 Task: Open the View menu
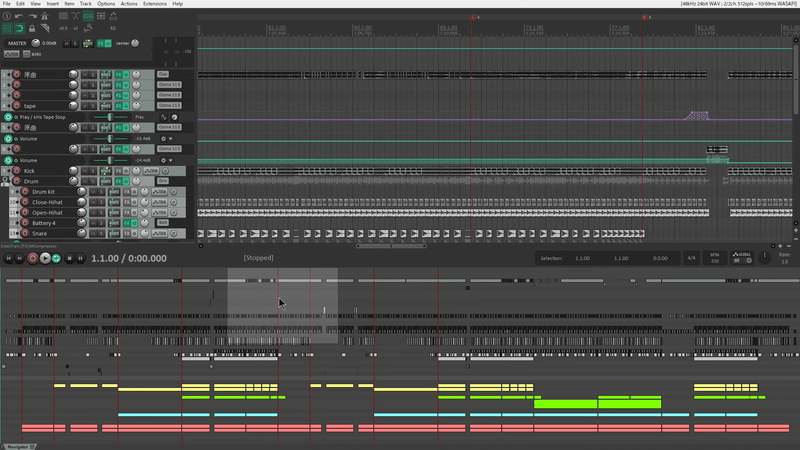(x=35, y=4)
